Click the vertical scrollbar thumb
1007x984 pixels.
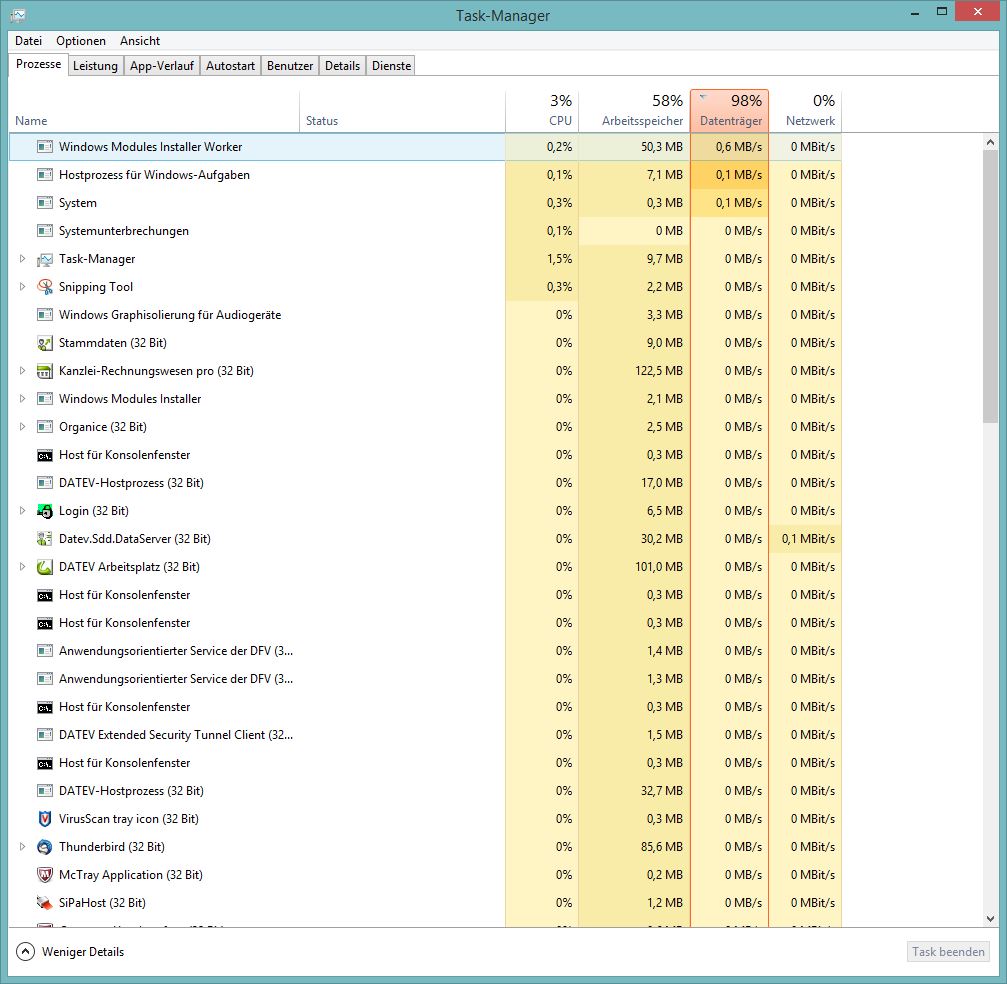[990, 287]
